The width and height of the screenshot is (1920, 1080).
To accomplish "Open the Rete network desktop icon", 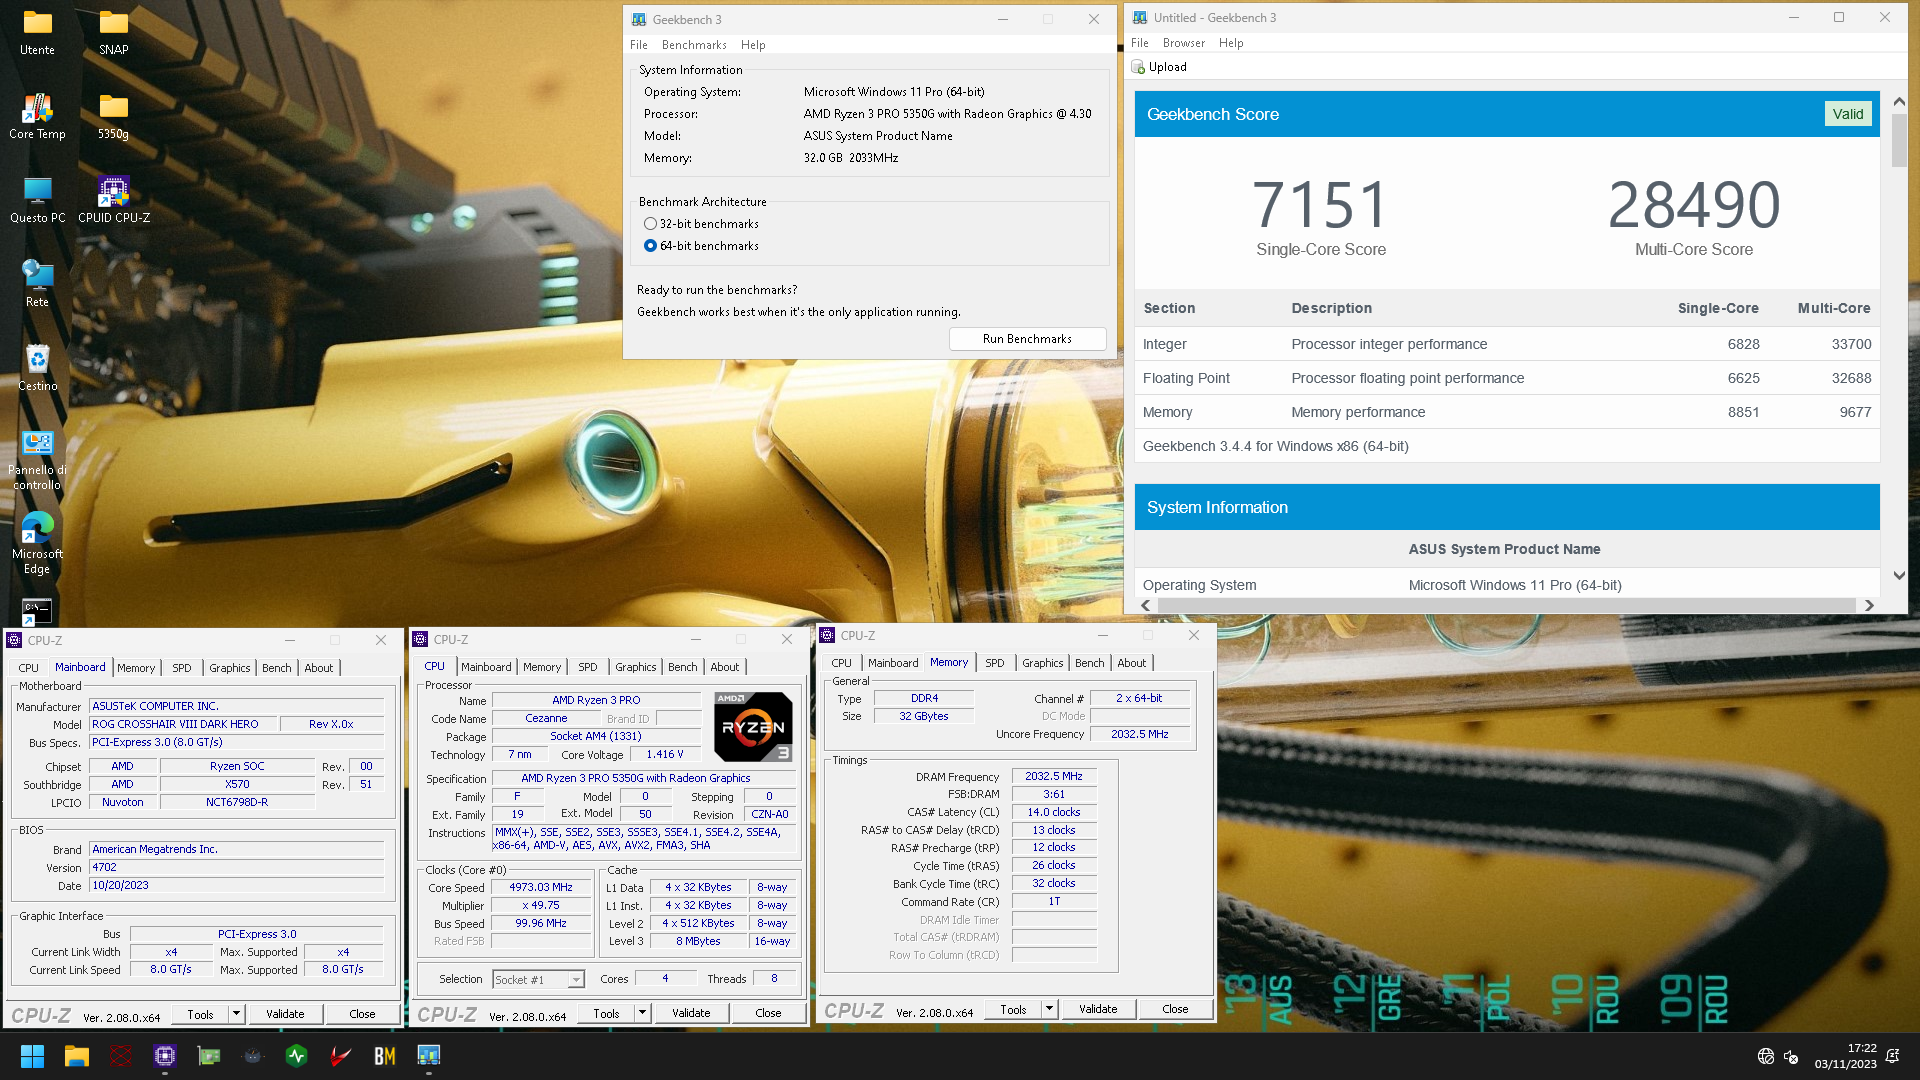I will click(x=37, y=284).
